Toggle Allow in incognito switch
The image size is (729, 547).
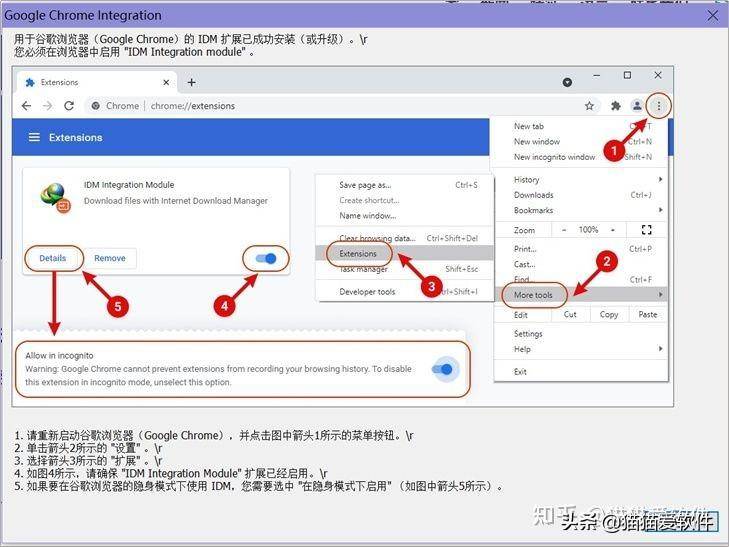pos(442,369)
